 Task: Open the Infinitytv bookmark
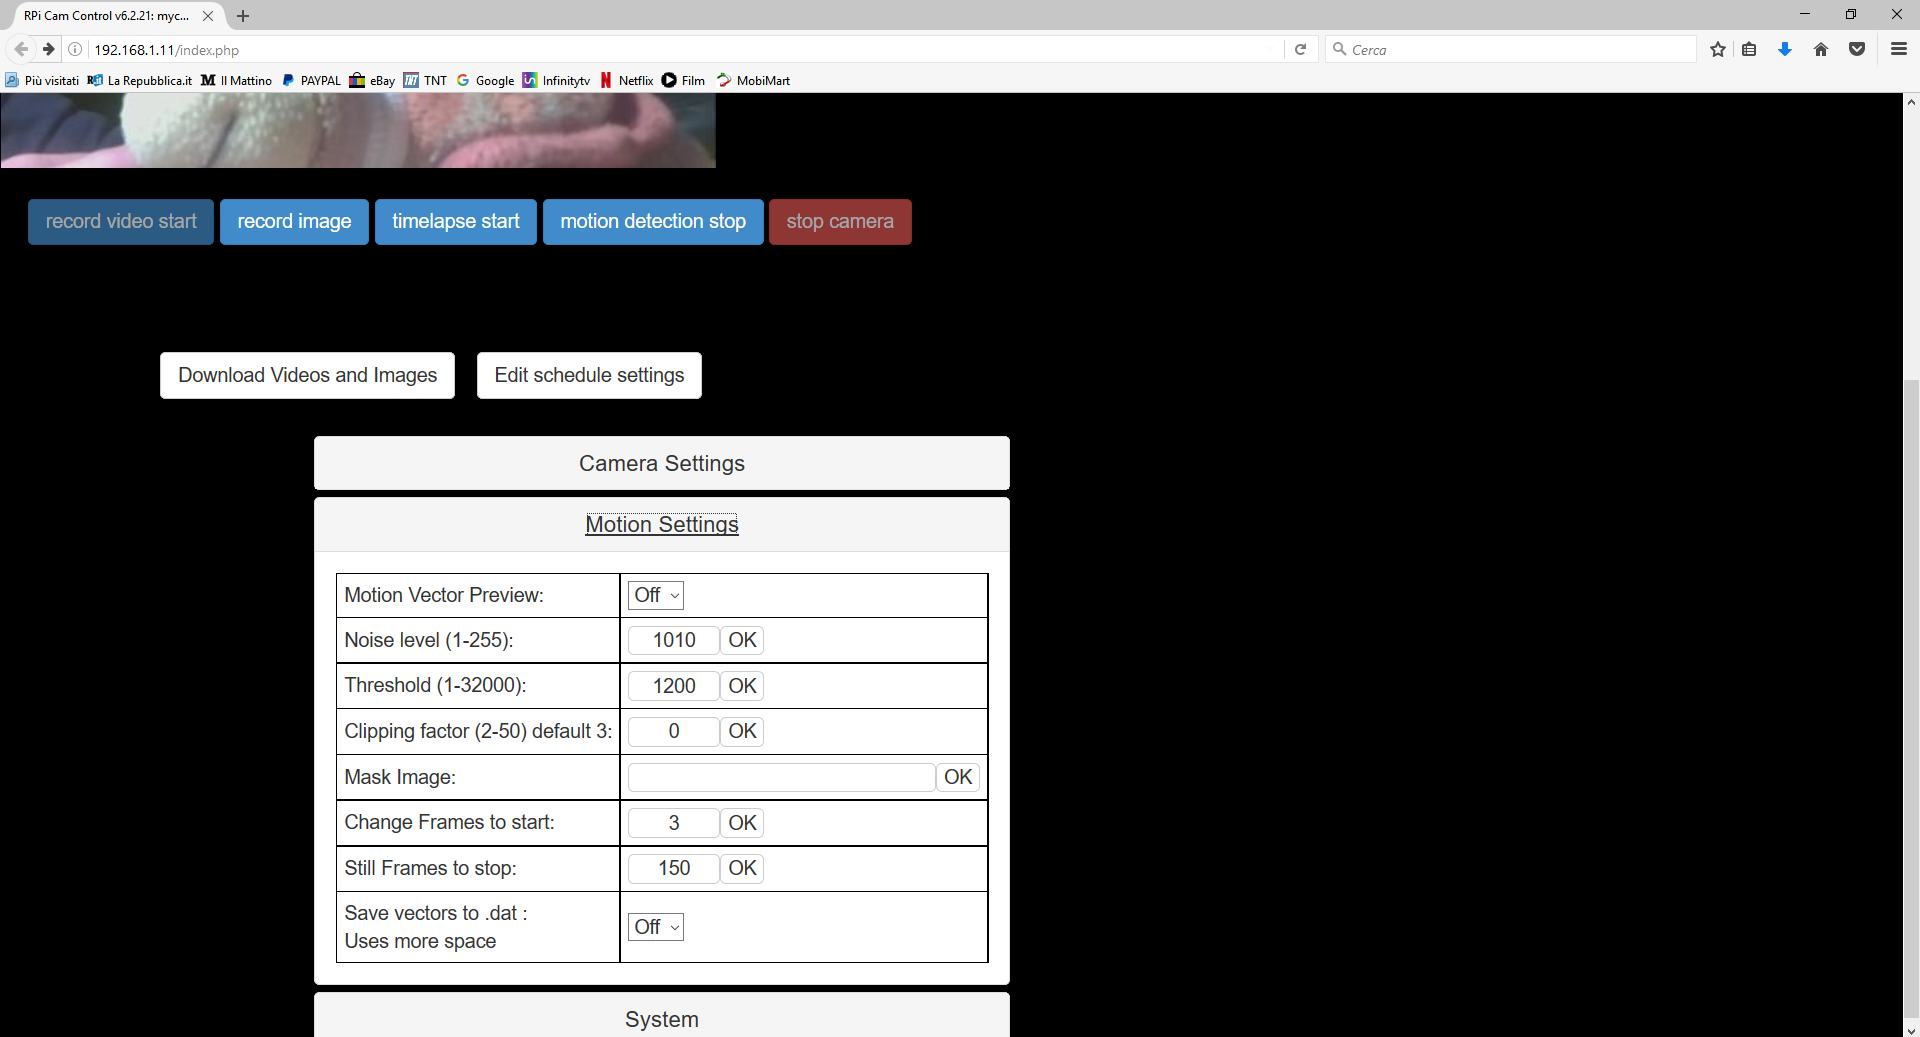556,80
